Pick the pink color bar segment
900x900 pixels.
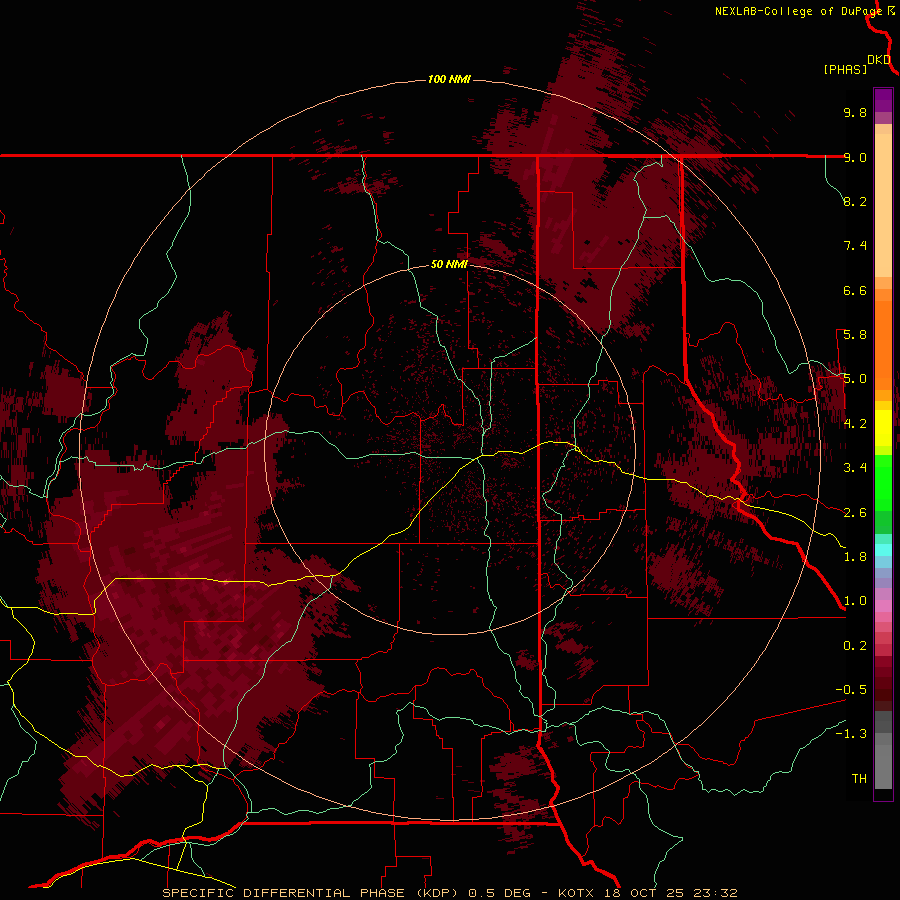[883, 606]
